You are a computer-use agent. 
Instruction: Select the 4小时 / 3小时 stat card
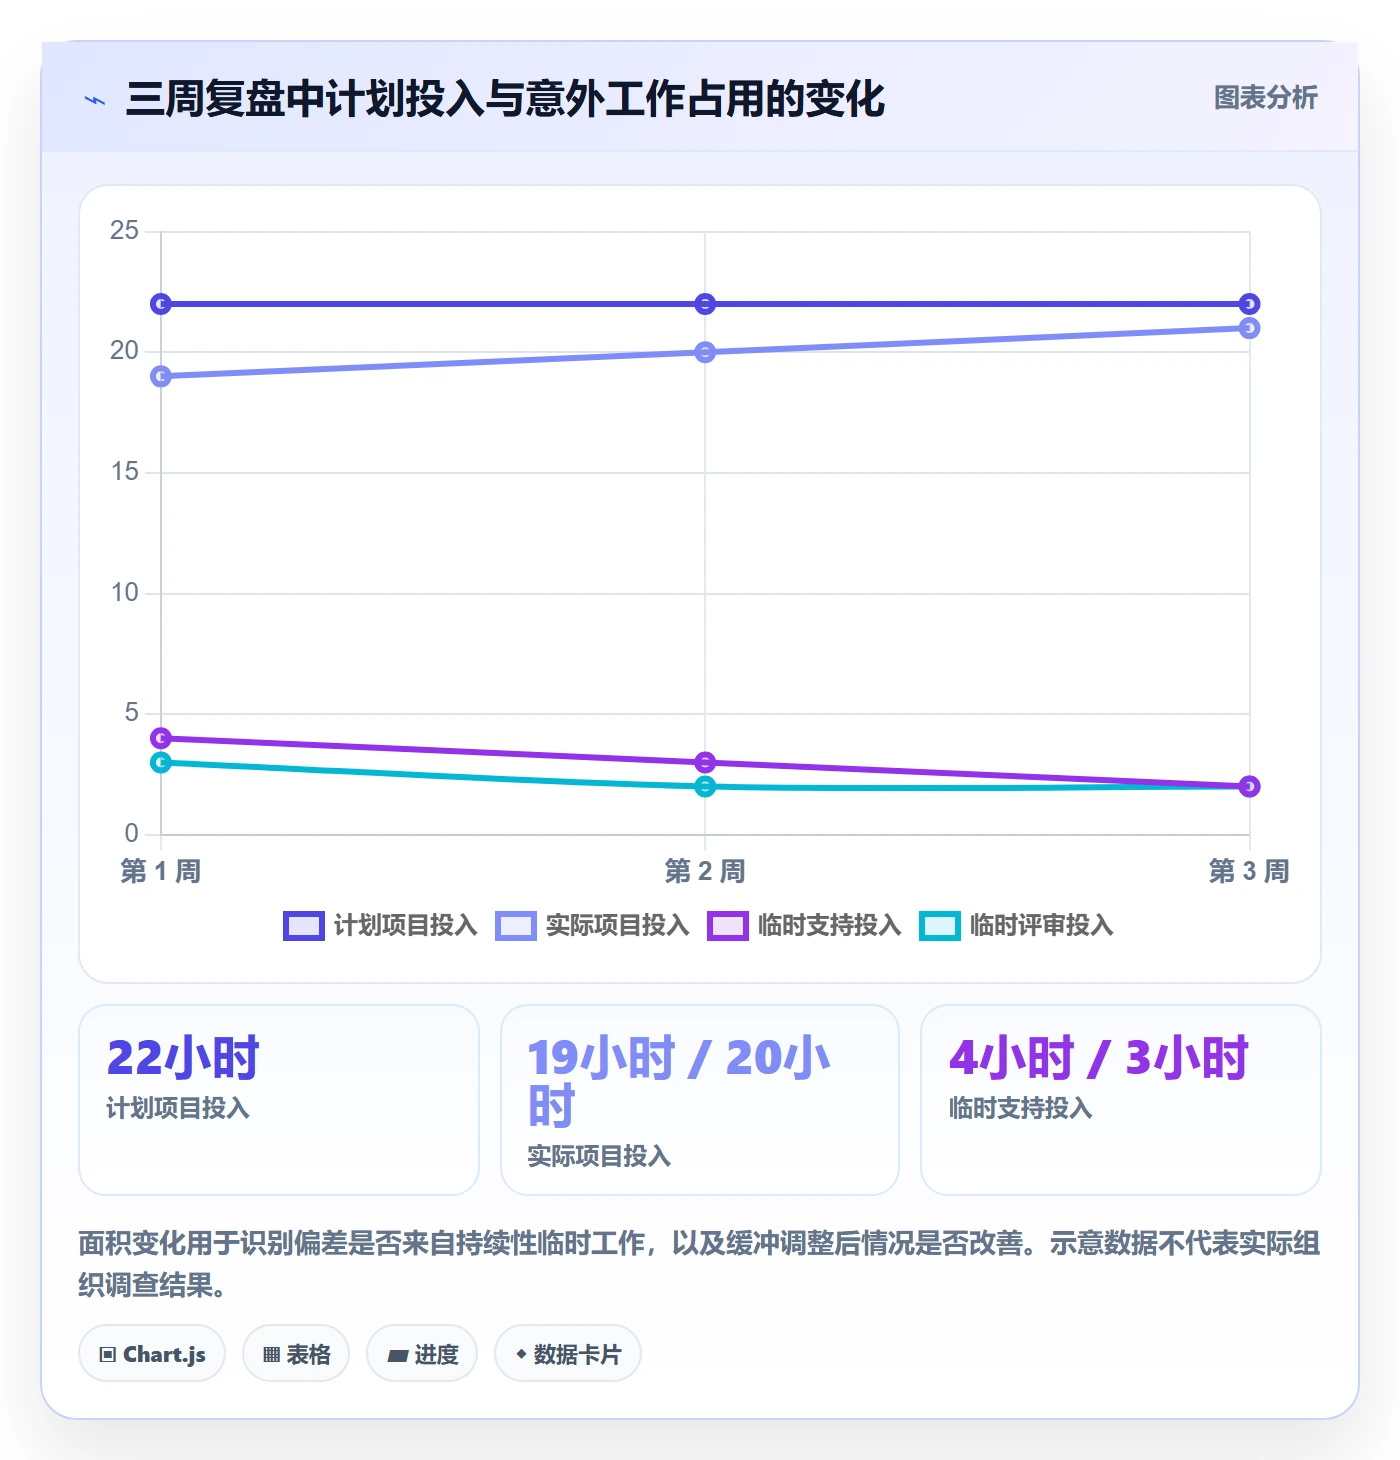tap(1121, 1100)
